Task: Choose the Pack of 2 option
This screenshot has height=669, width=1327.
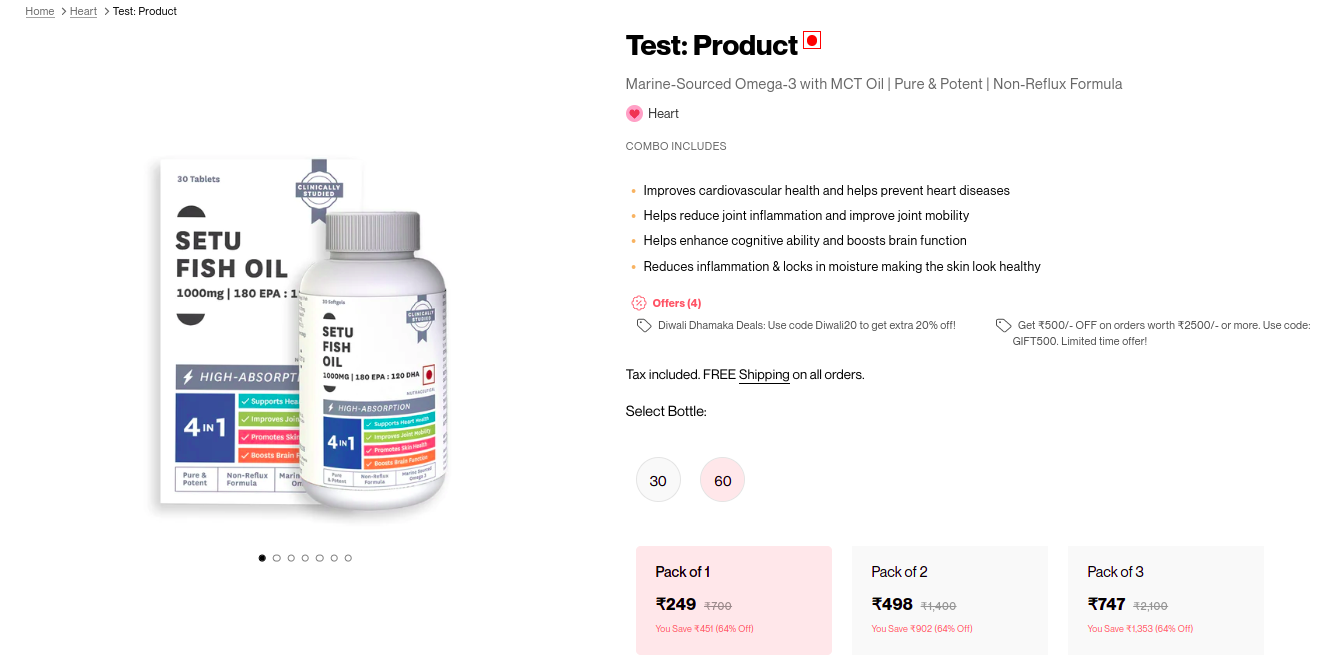Action: (949, 600)
